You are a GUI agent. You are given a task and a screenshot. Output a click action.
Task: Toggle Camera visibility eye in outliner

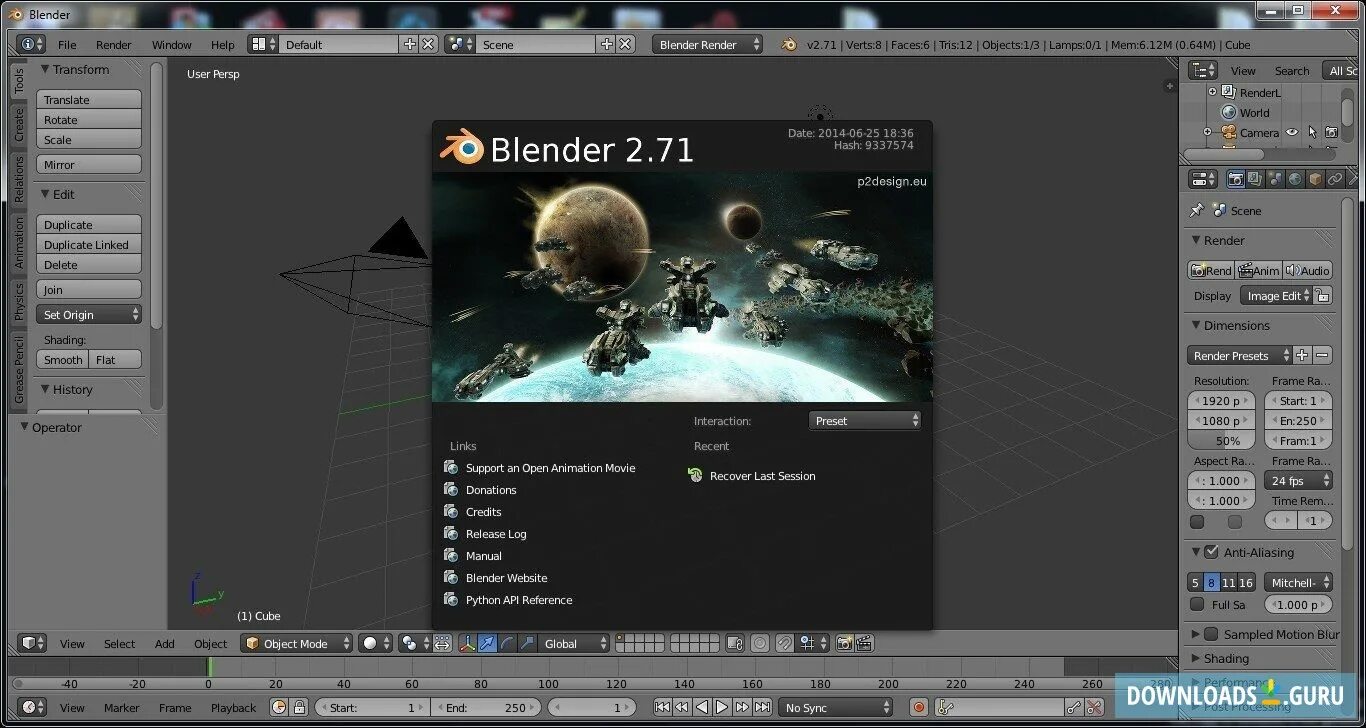(1292, 132)
